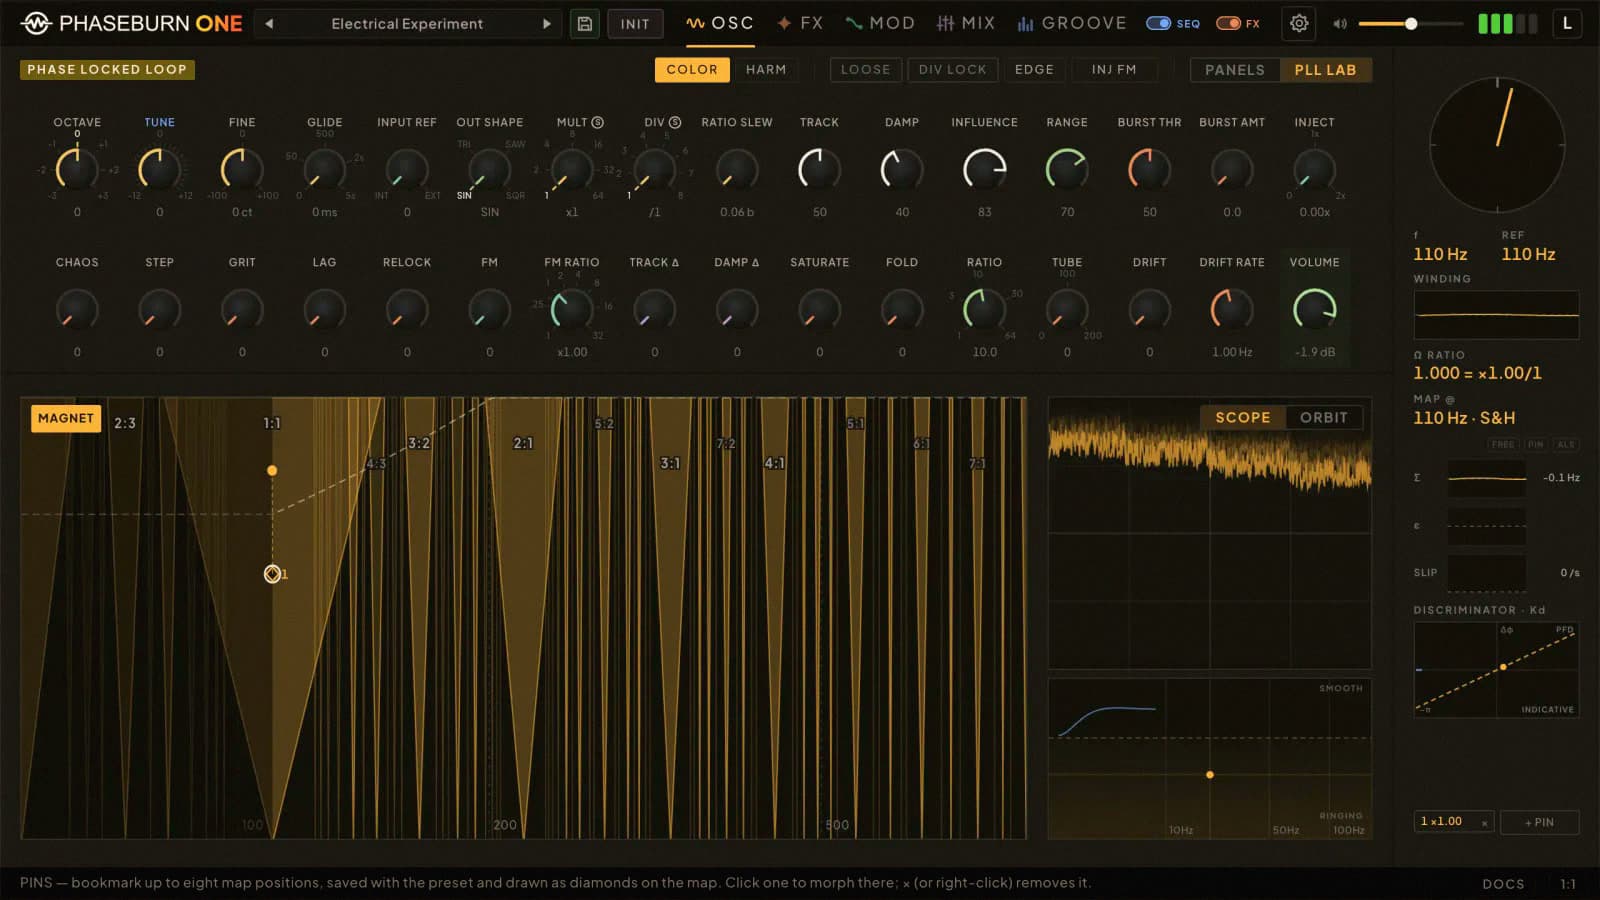Select the small PIN map mode
The height and width of the screenshot is (900, 1600).
(x=1536, y=444)
